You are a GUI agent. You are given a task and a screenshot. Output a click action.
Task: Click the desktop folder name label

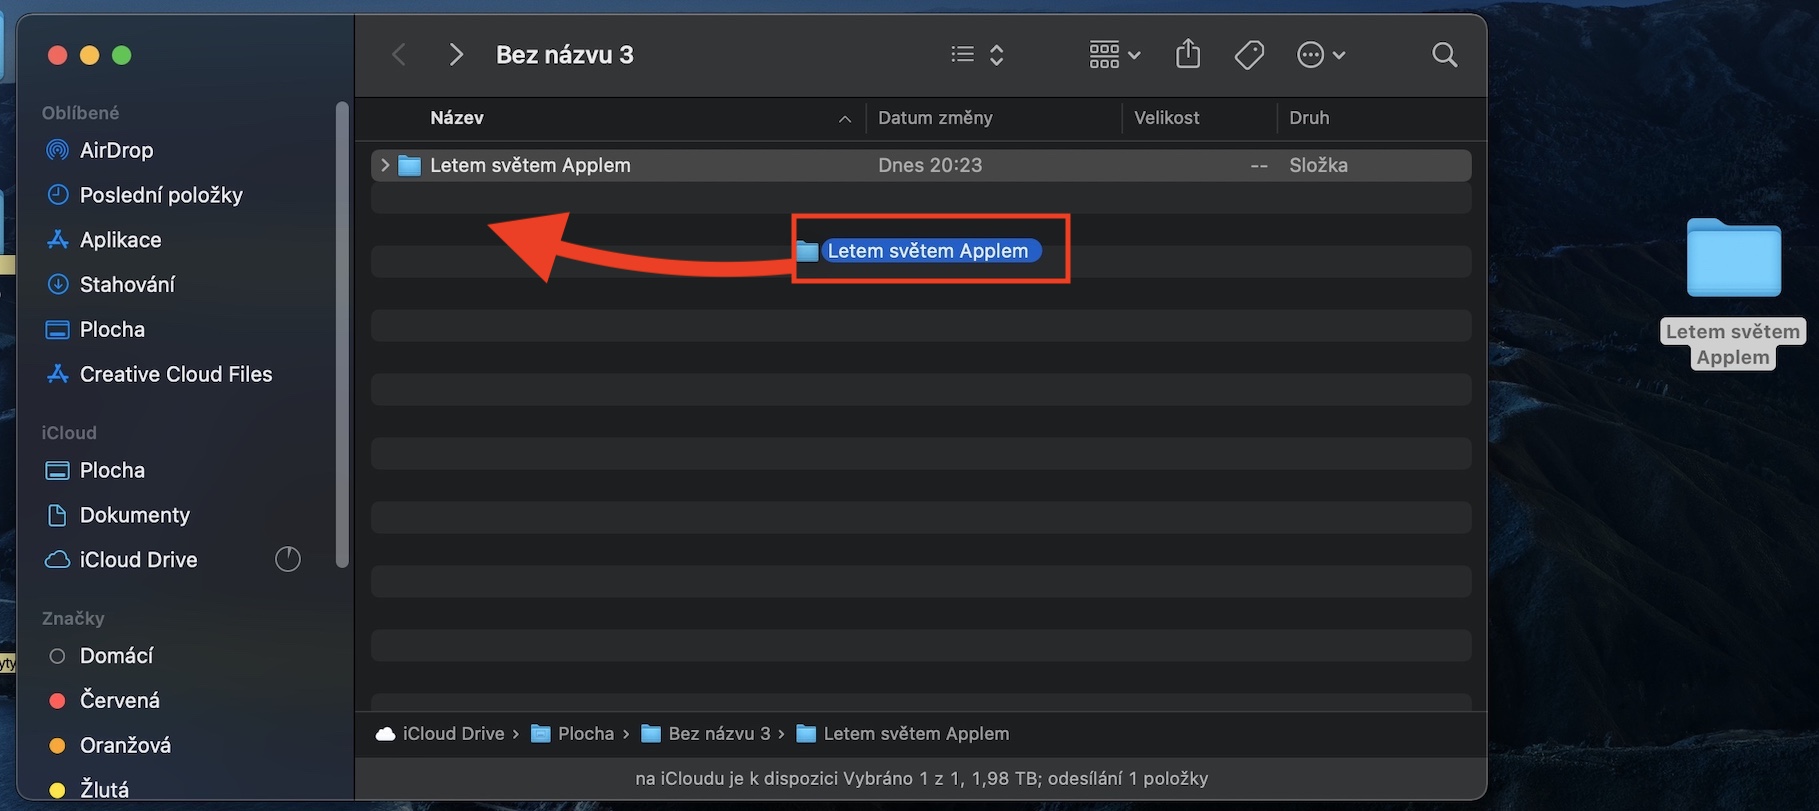click(1733, 345)
